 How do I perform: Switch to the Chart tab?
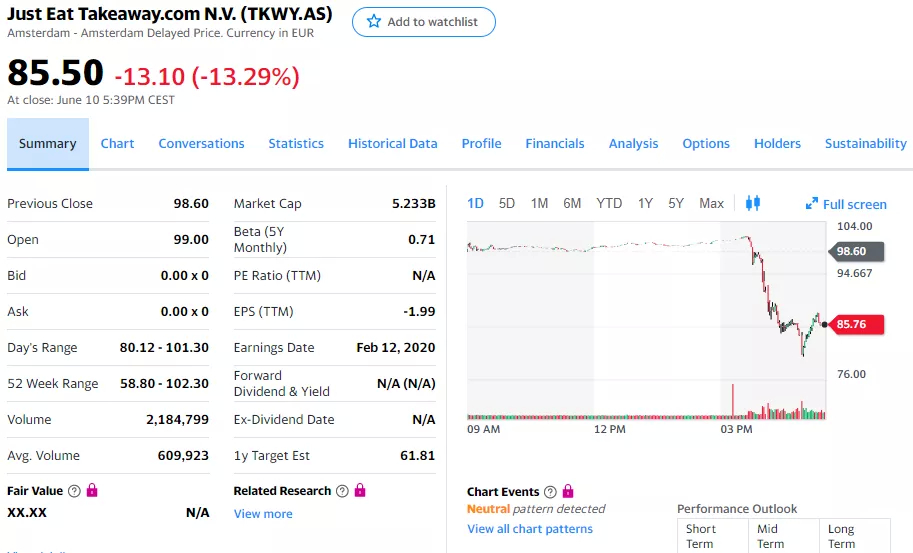click(x=117, y=144)
